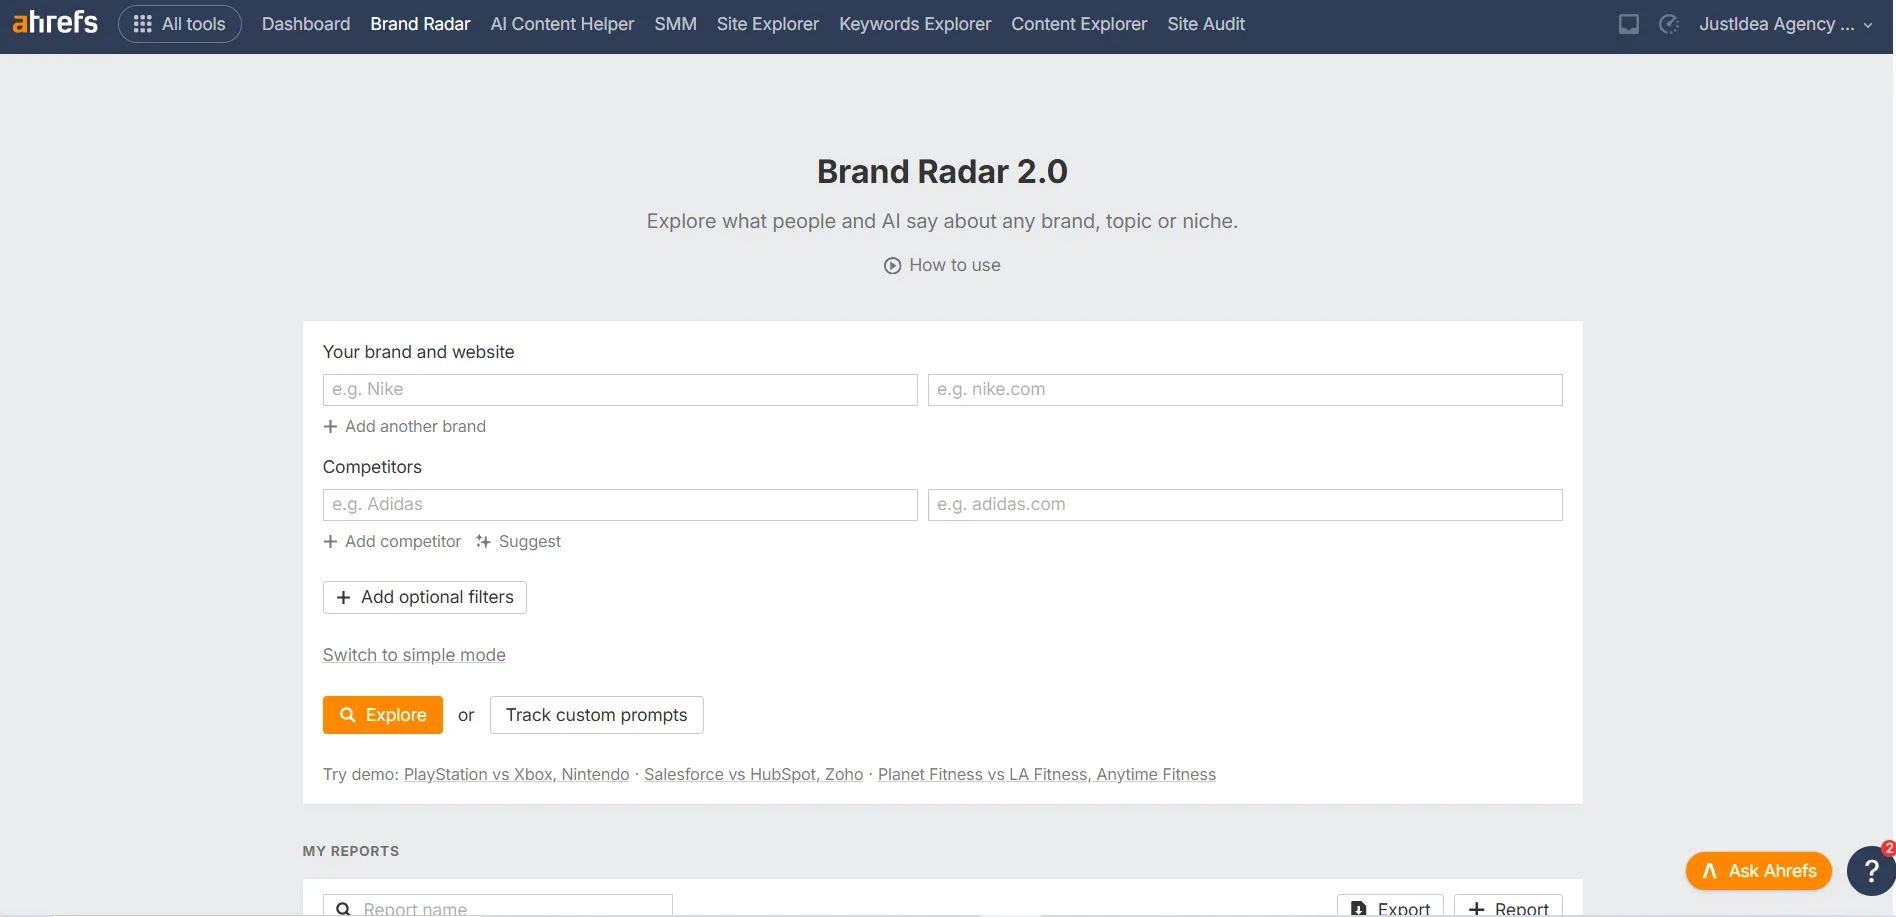Focus the brand website field (e.g. nike.com)
The image size is (1896, 917).
coord(1245,390)
